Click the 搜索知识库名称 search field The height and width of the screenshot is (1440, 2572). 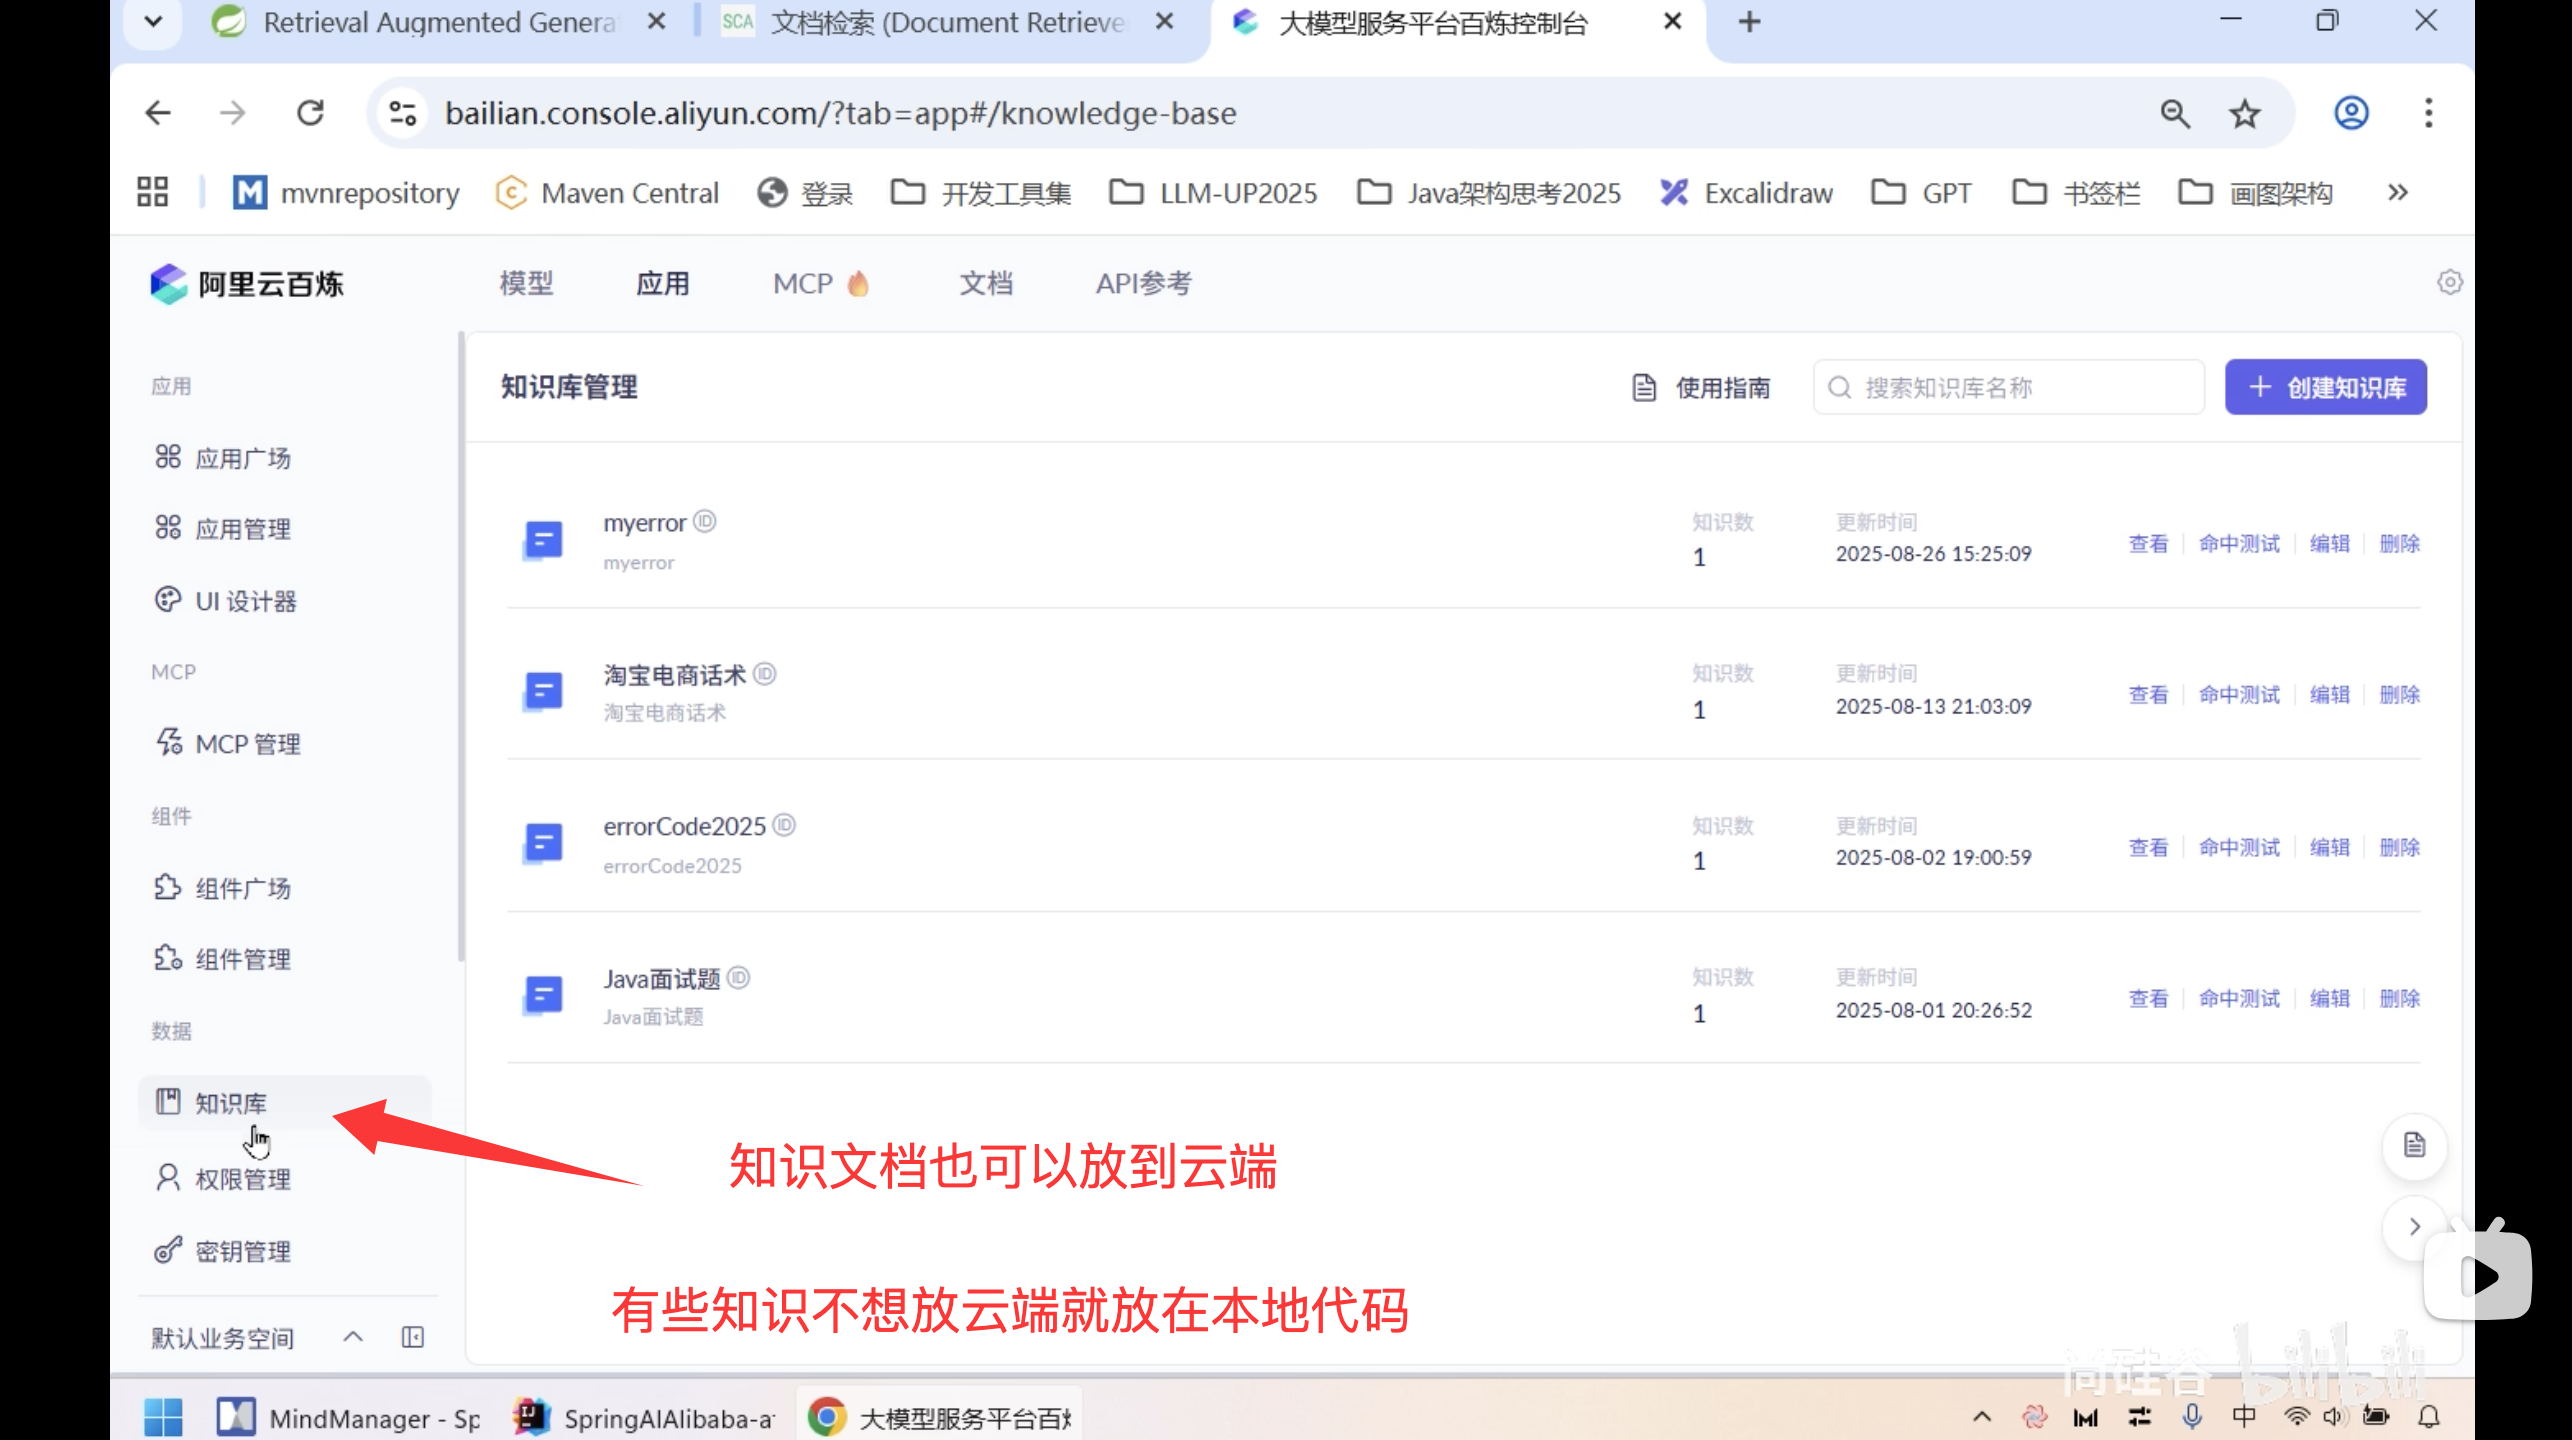pos(2008,387)
